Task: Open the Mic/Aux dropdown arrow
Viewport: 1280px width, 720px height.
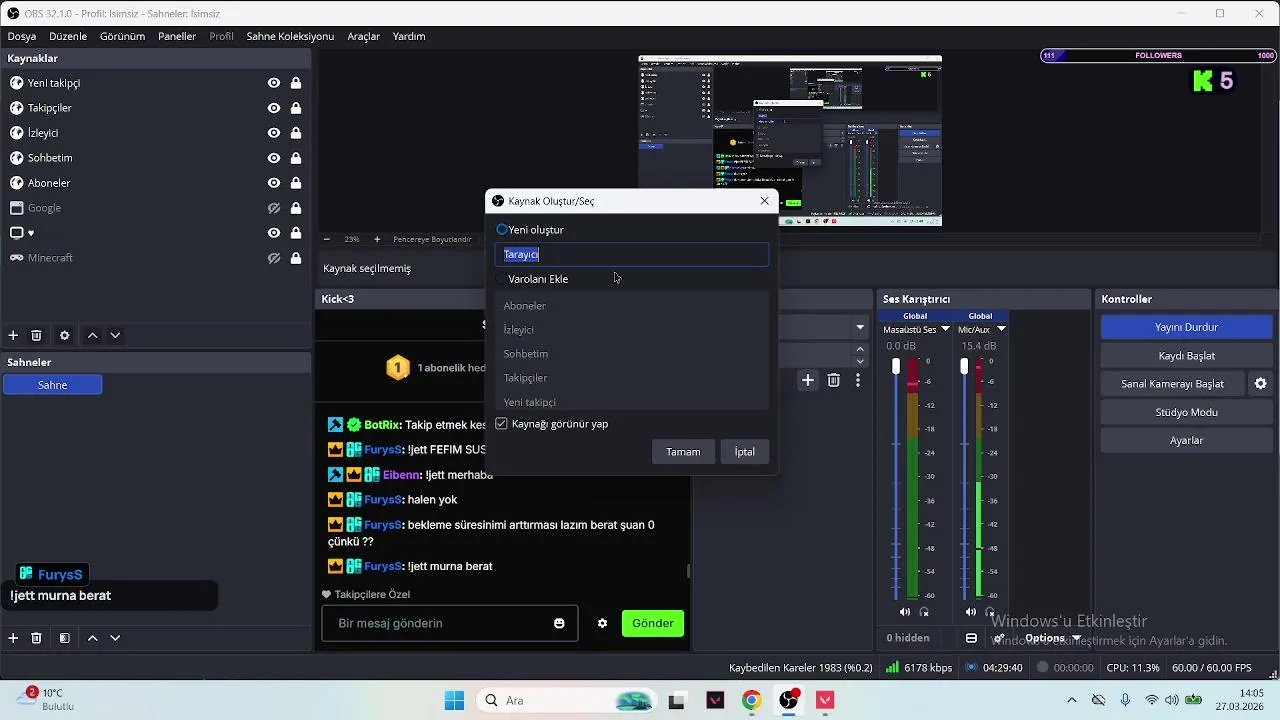Action: [x=1001, y=329]
